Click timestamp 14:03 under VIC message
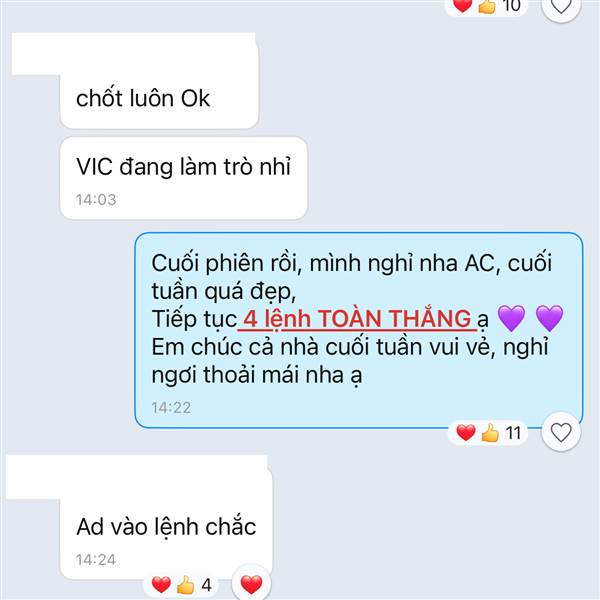 pyautogui.click(x=96, y=200)
